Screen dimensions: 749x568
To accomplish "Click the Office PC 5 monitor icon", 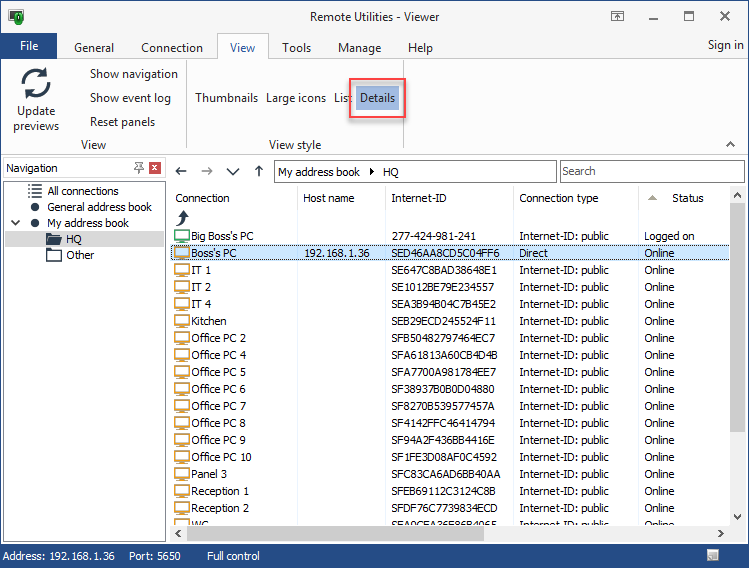I will coord(182,372).
